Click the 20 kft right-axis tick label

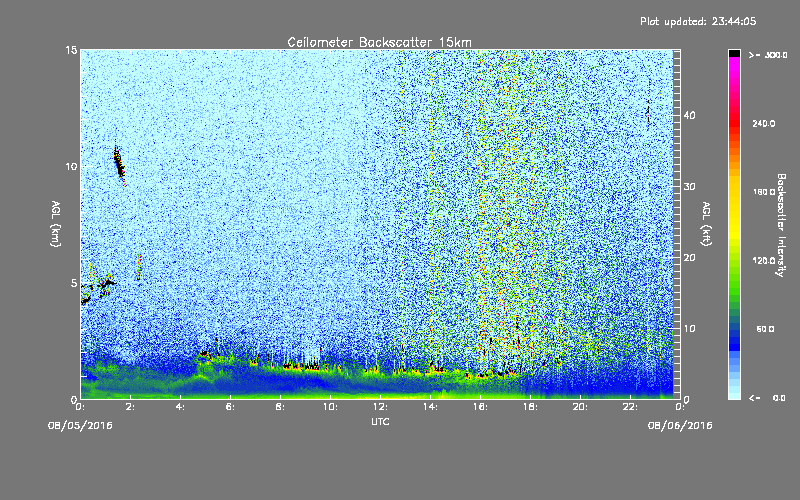(689, 258)
